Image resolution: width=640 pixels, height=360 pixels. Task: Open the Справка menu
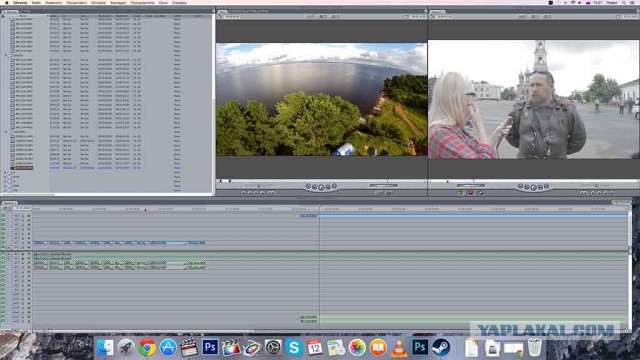click(179, 2)
